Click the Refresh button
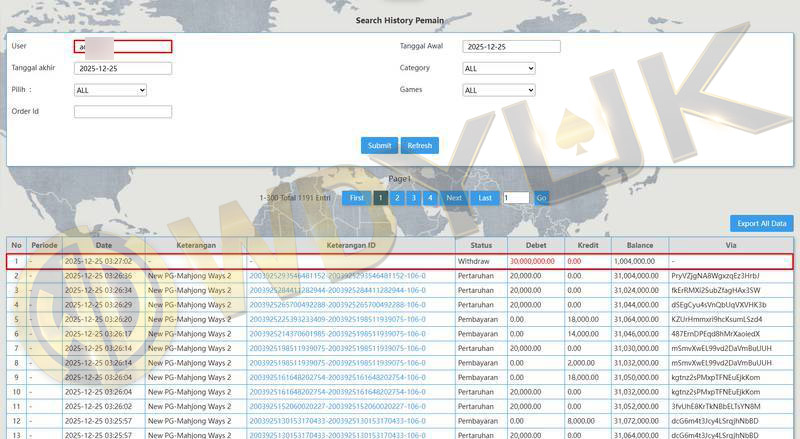This screenshot has height=439, width=800. [x=420, y=146]
